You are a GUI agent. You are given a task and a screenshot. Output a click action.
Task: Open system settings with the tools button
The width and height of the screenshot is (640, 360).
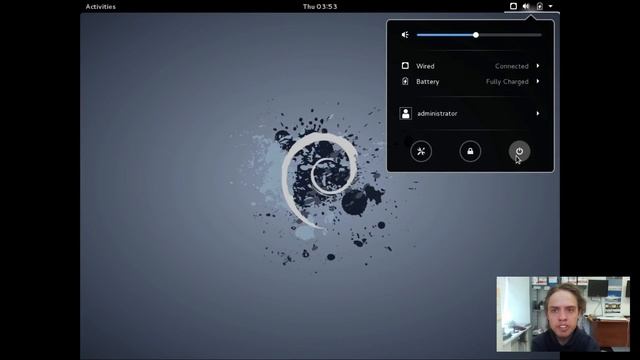(x=421, y=151)
